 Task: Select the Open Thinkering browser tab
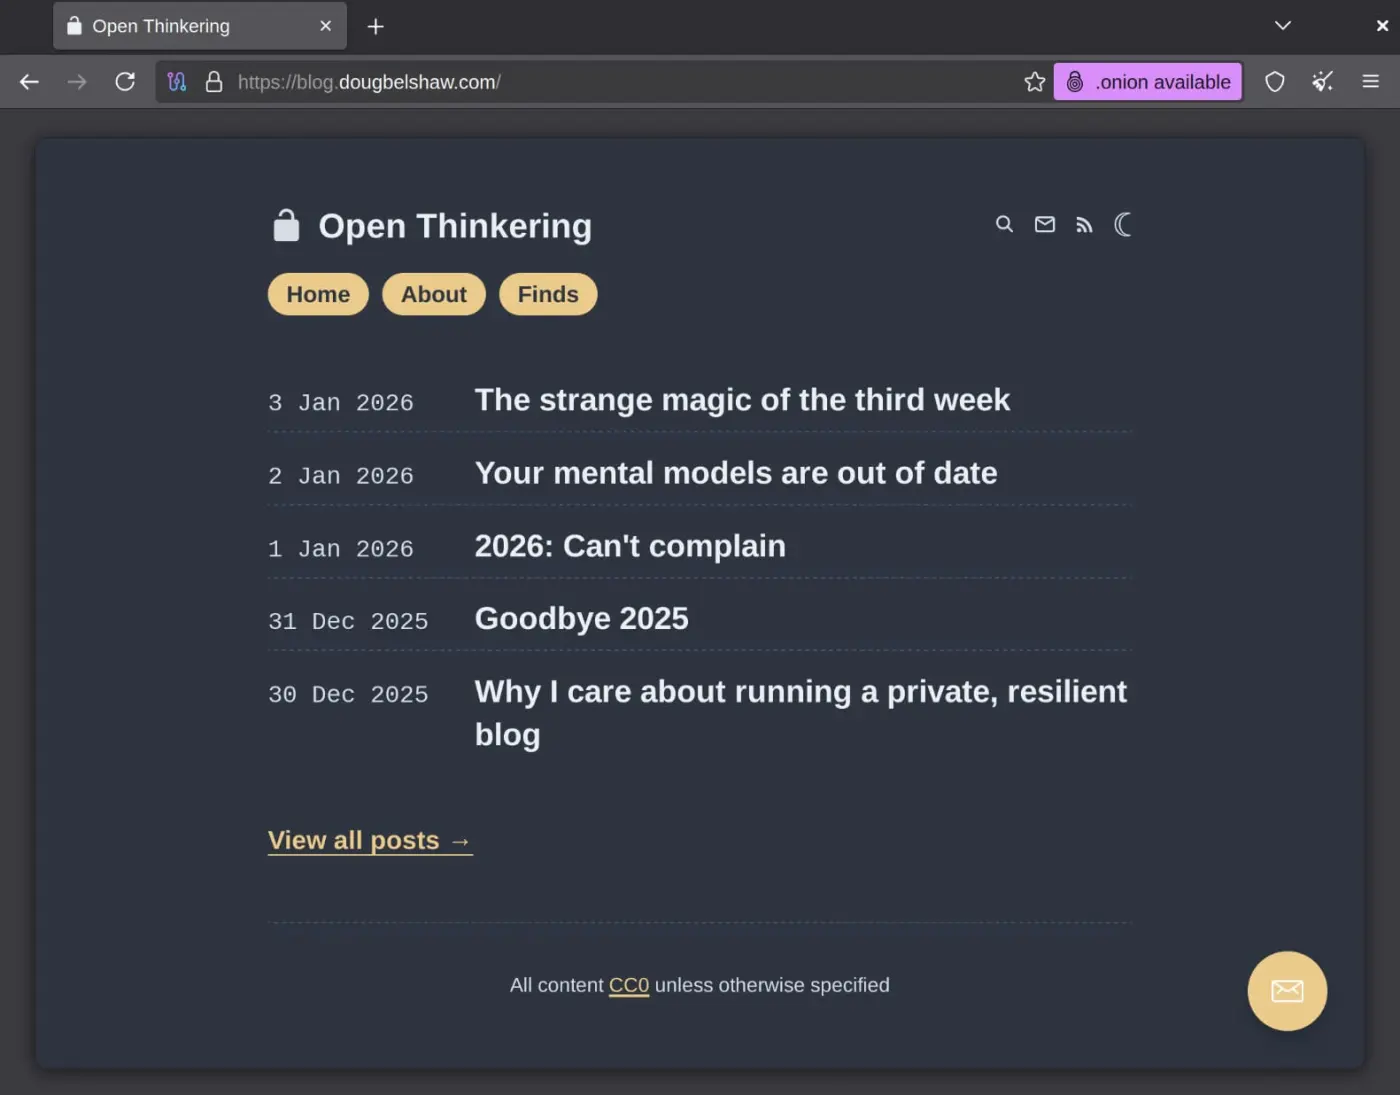(200, 26)
